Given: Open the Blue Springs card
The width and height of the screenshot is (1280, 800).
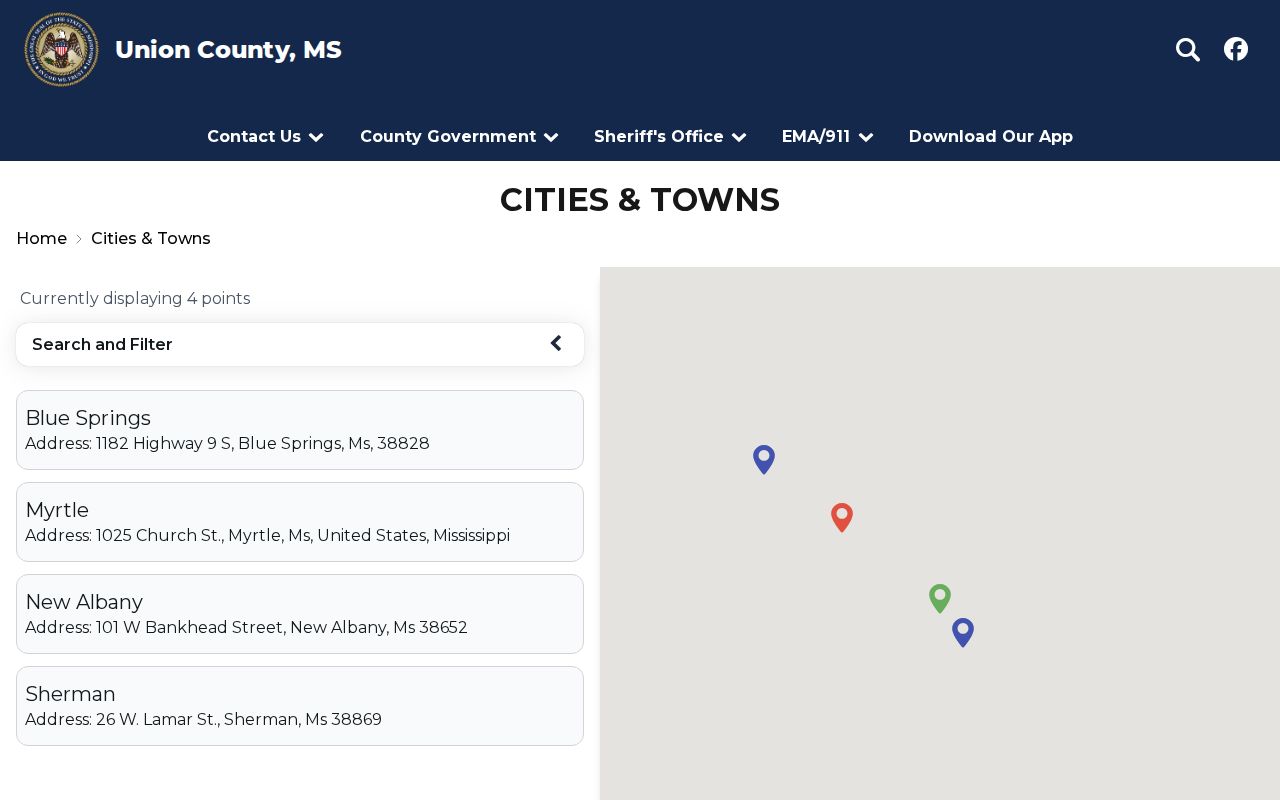Looking at the screenshot, I should coord(300,430).
